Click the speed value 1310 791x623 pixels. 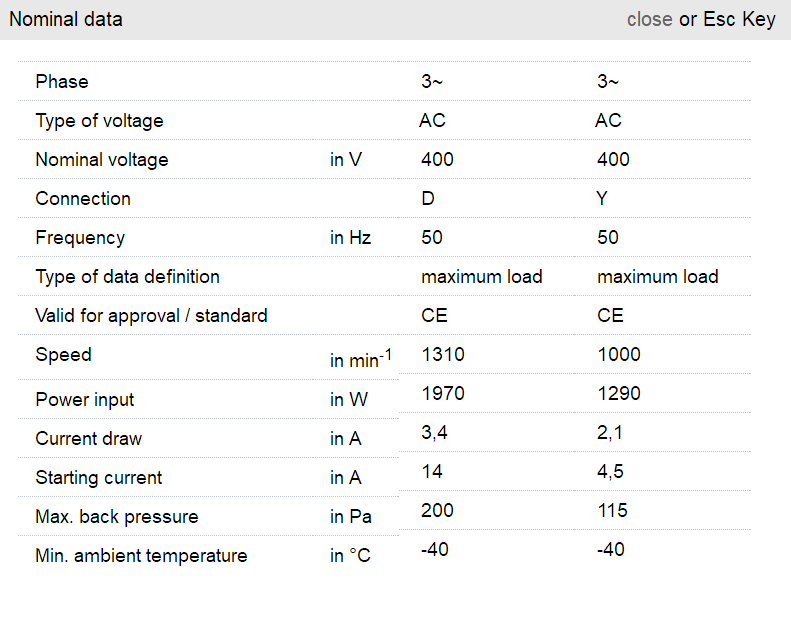(443, 355)
